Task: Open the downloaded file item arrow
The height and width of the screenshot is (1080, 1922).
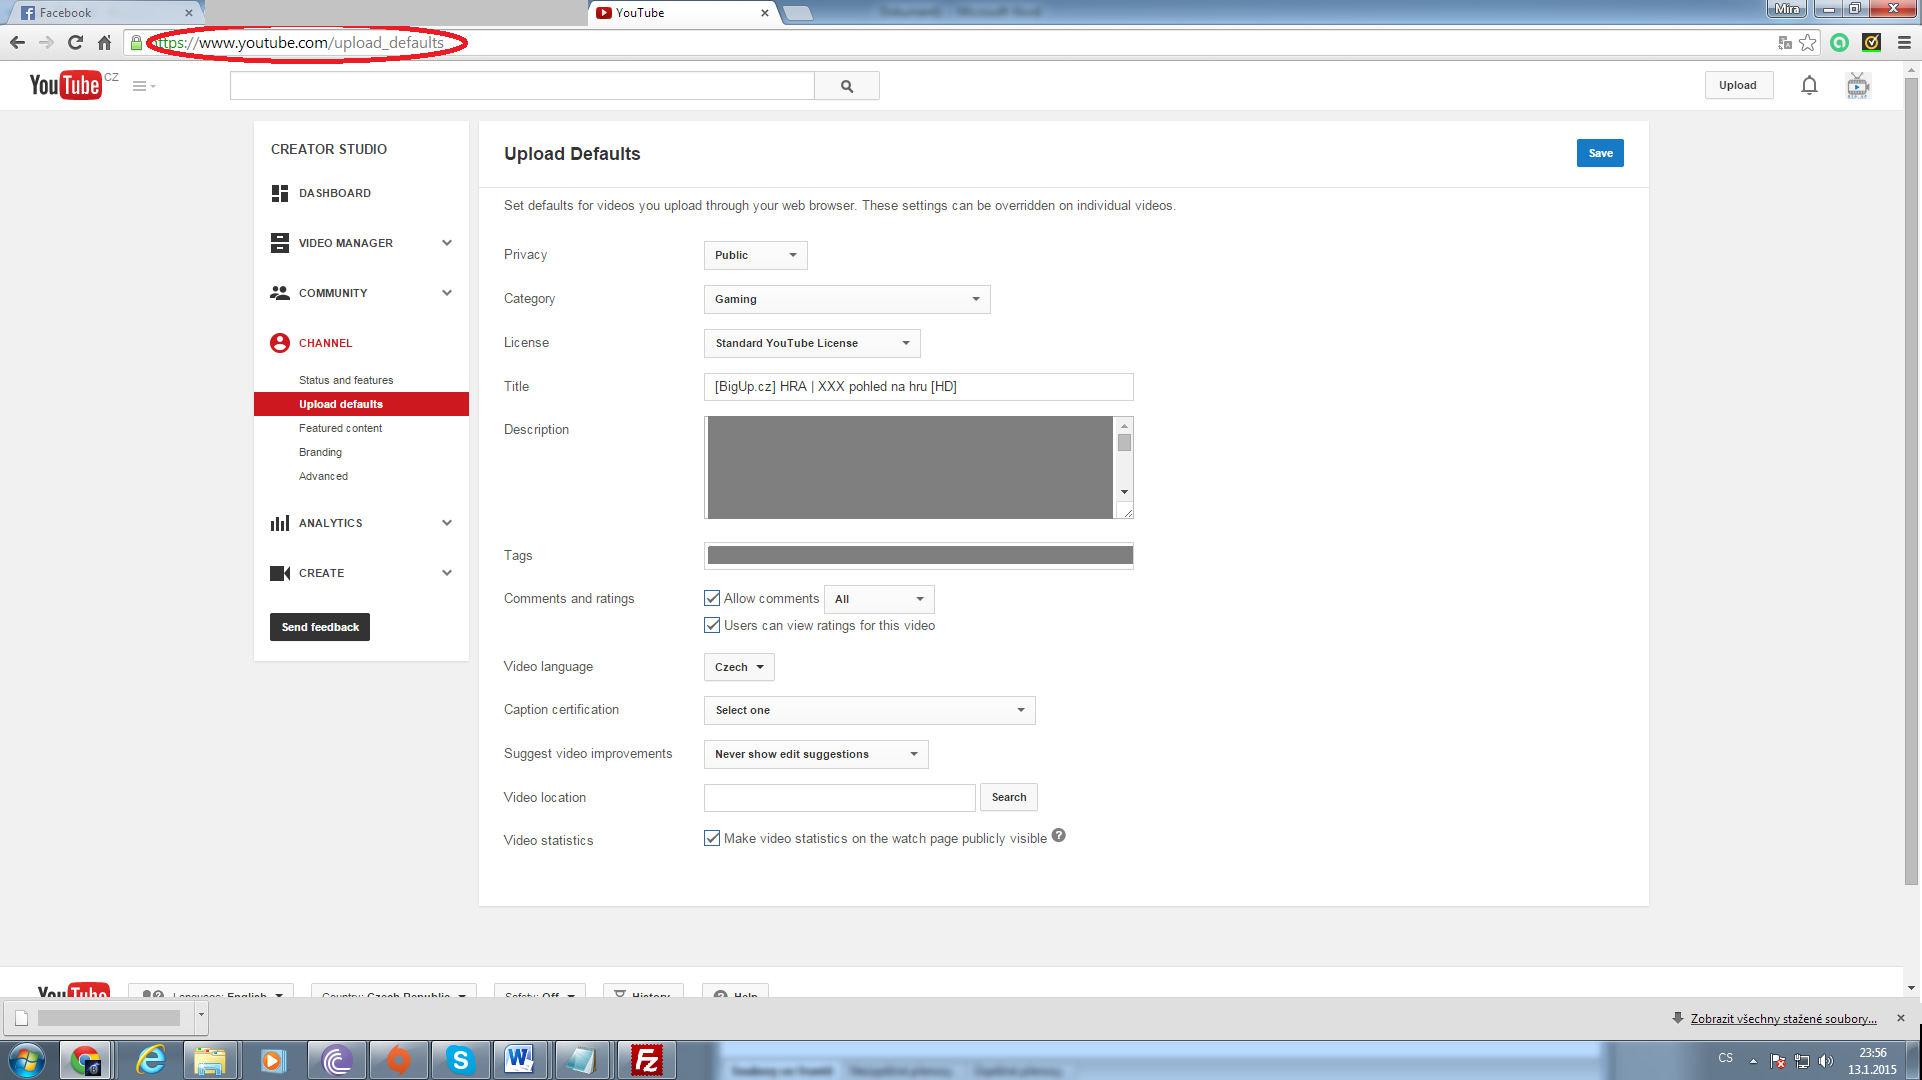Action: click(x=201, y=1017)
